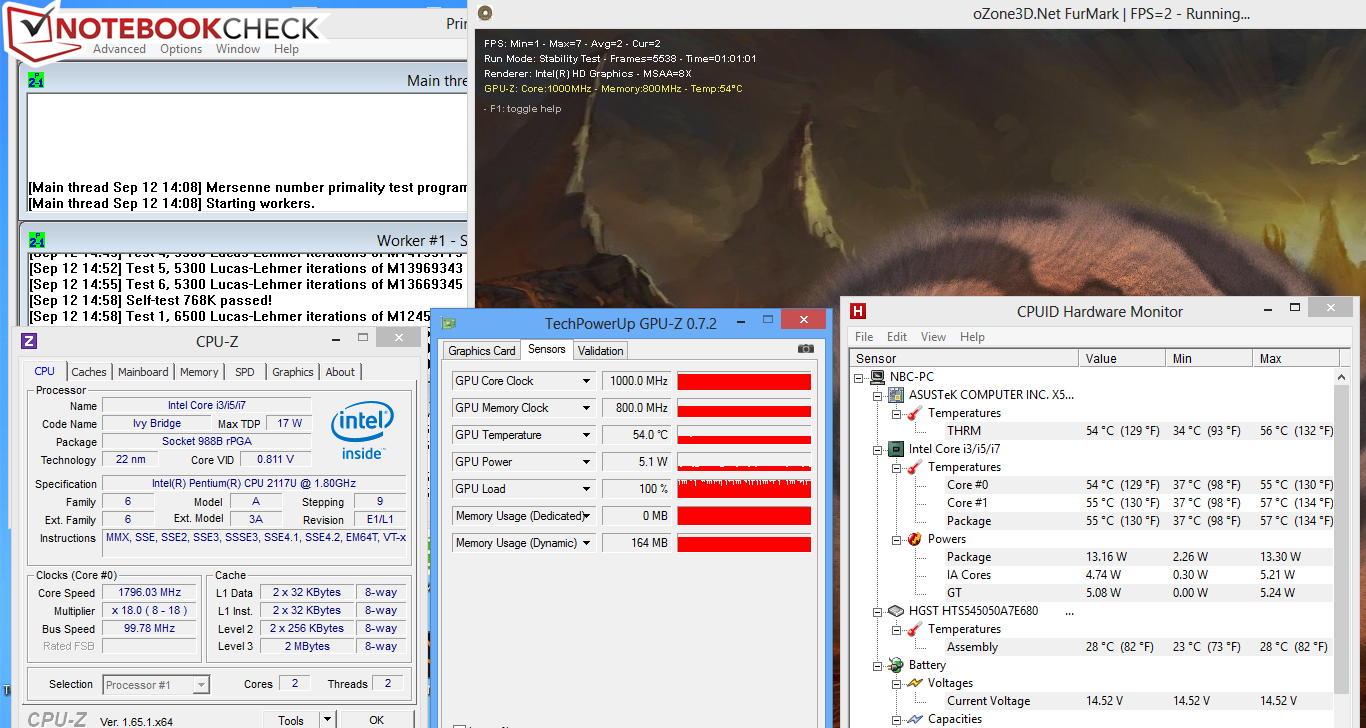Click the GPU Power history graph
1366x728 pixels.
pyautogui.click(x=744, y=462)
